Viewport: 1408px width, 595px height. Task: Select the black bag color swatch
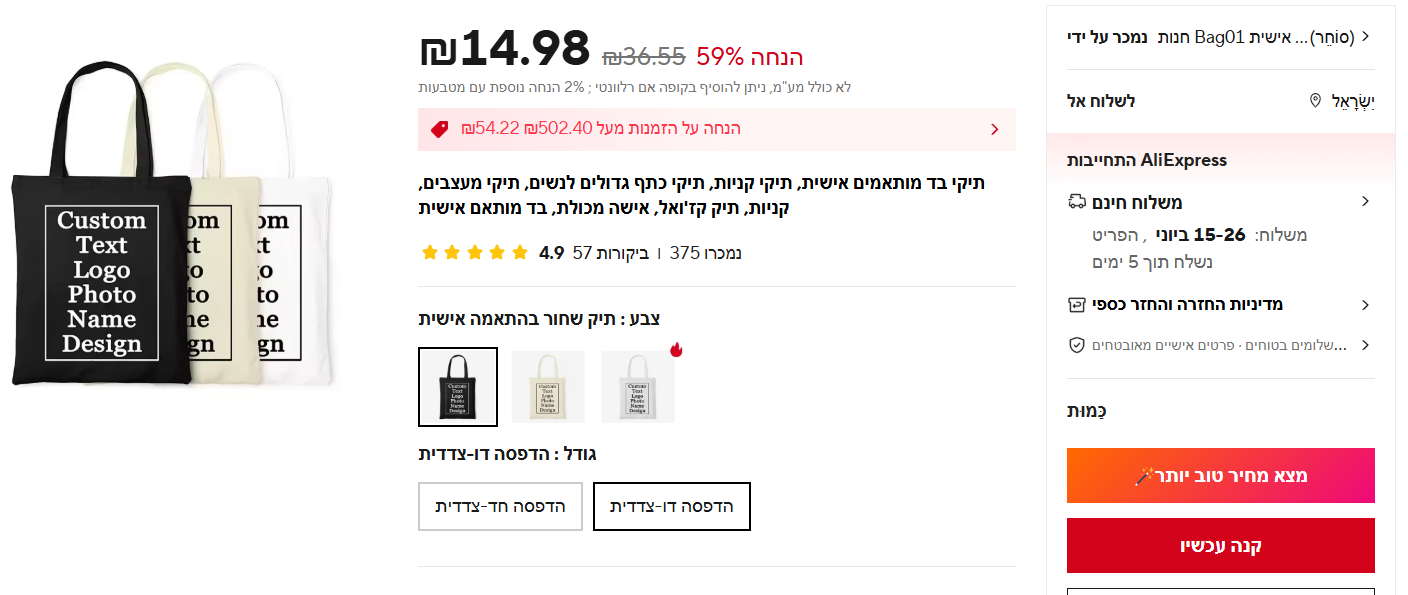[458, 386]
